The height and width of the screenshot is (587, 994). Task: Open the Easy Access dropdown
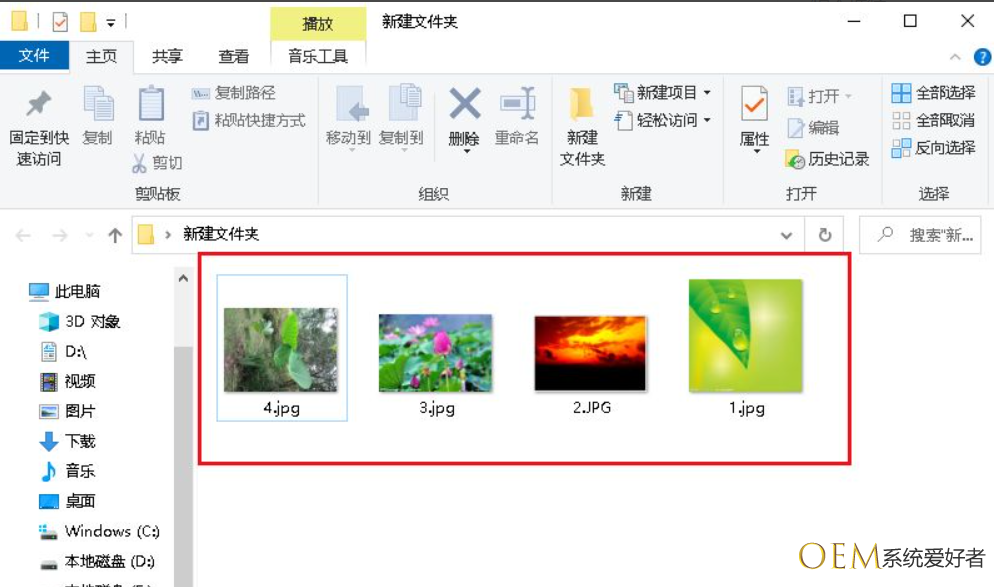click(707, 121)
